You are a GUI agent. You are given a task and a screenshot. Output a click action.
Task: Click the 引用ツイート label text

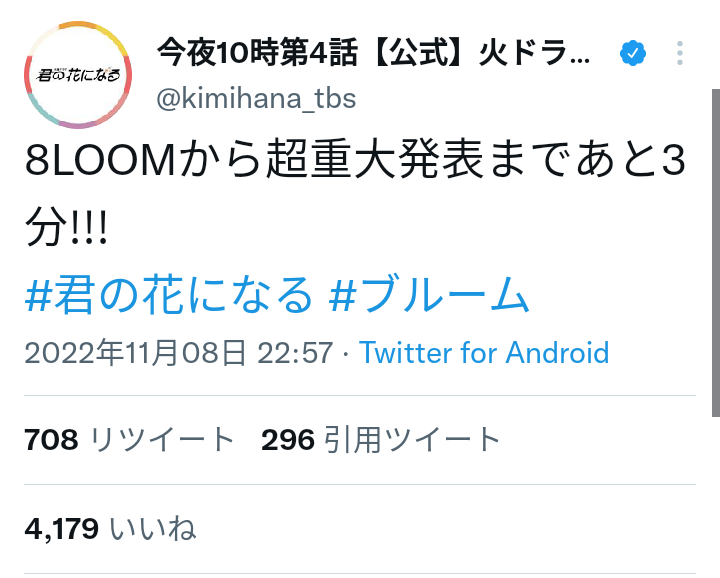click(412, 439)
